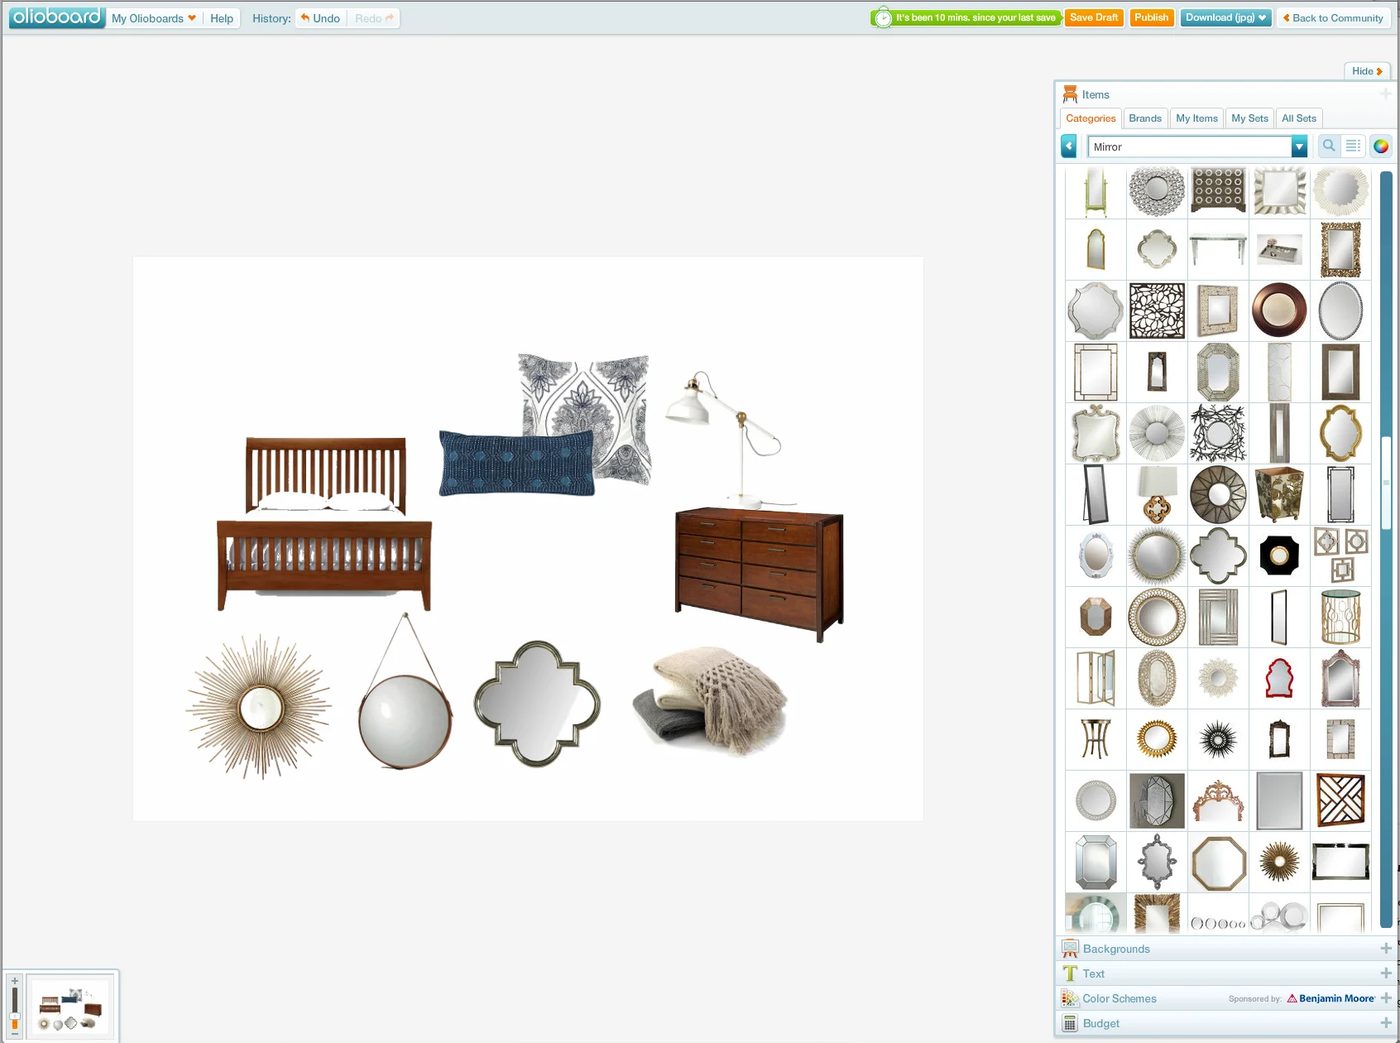Click the last-save timer clock icon
This screenshot has width=1400, height=1043.
coord(882,18)
